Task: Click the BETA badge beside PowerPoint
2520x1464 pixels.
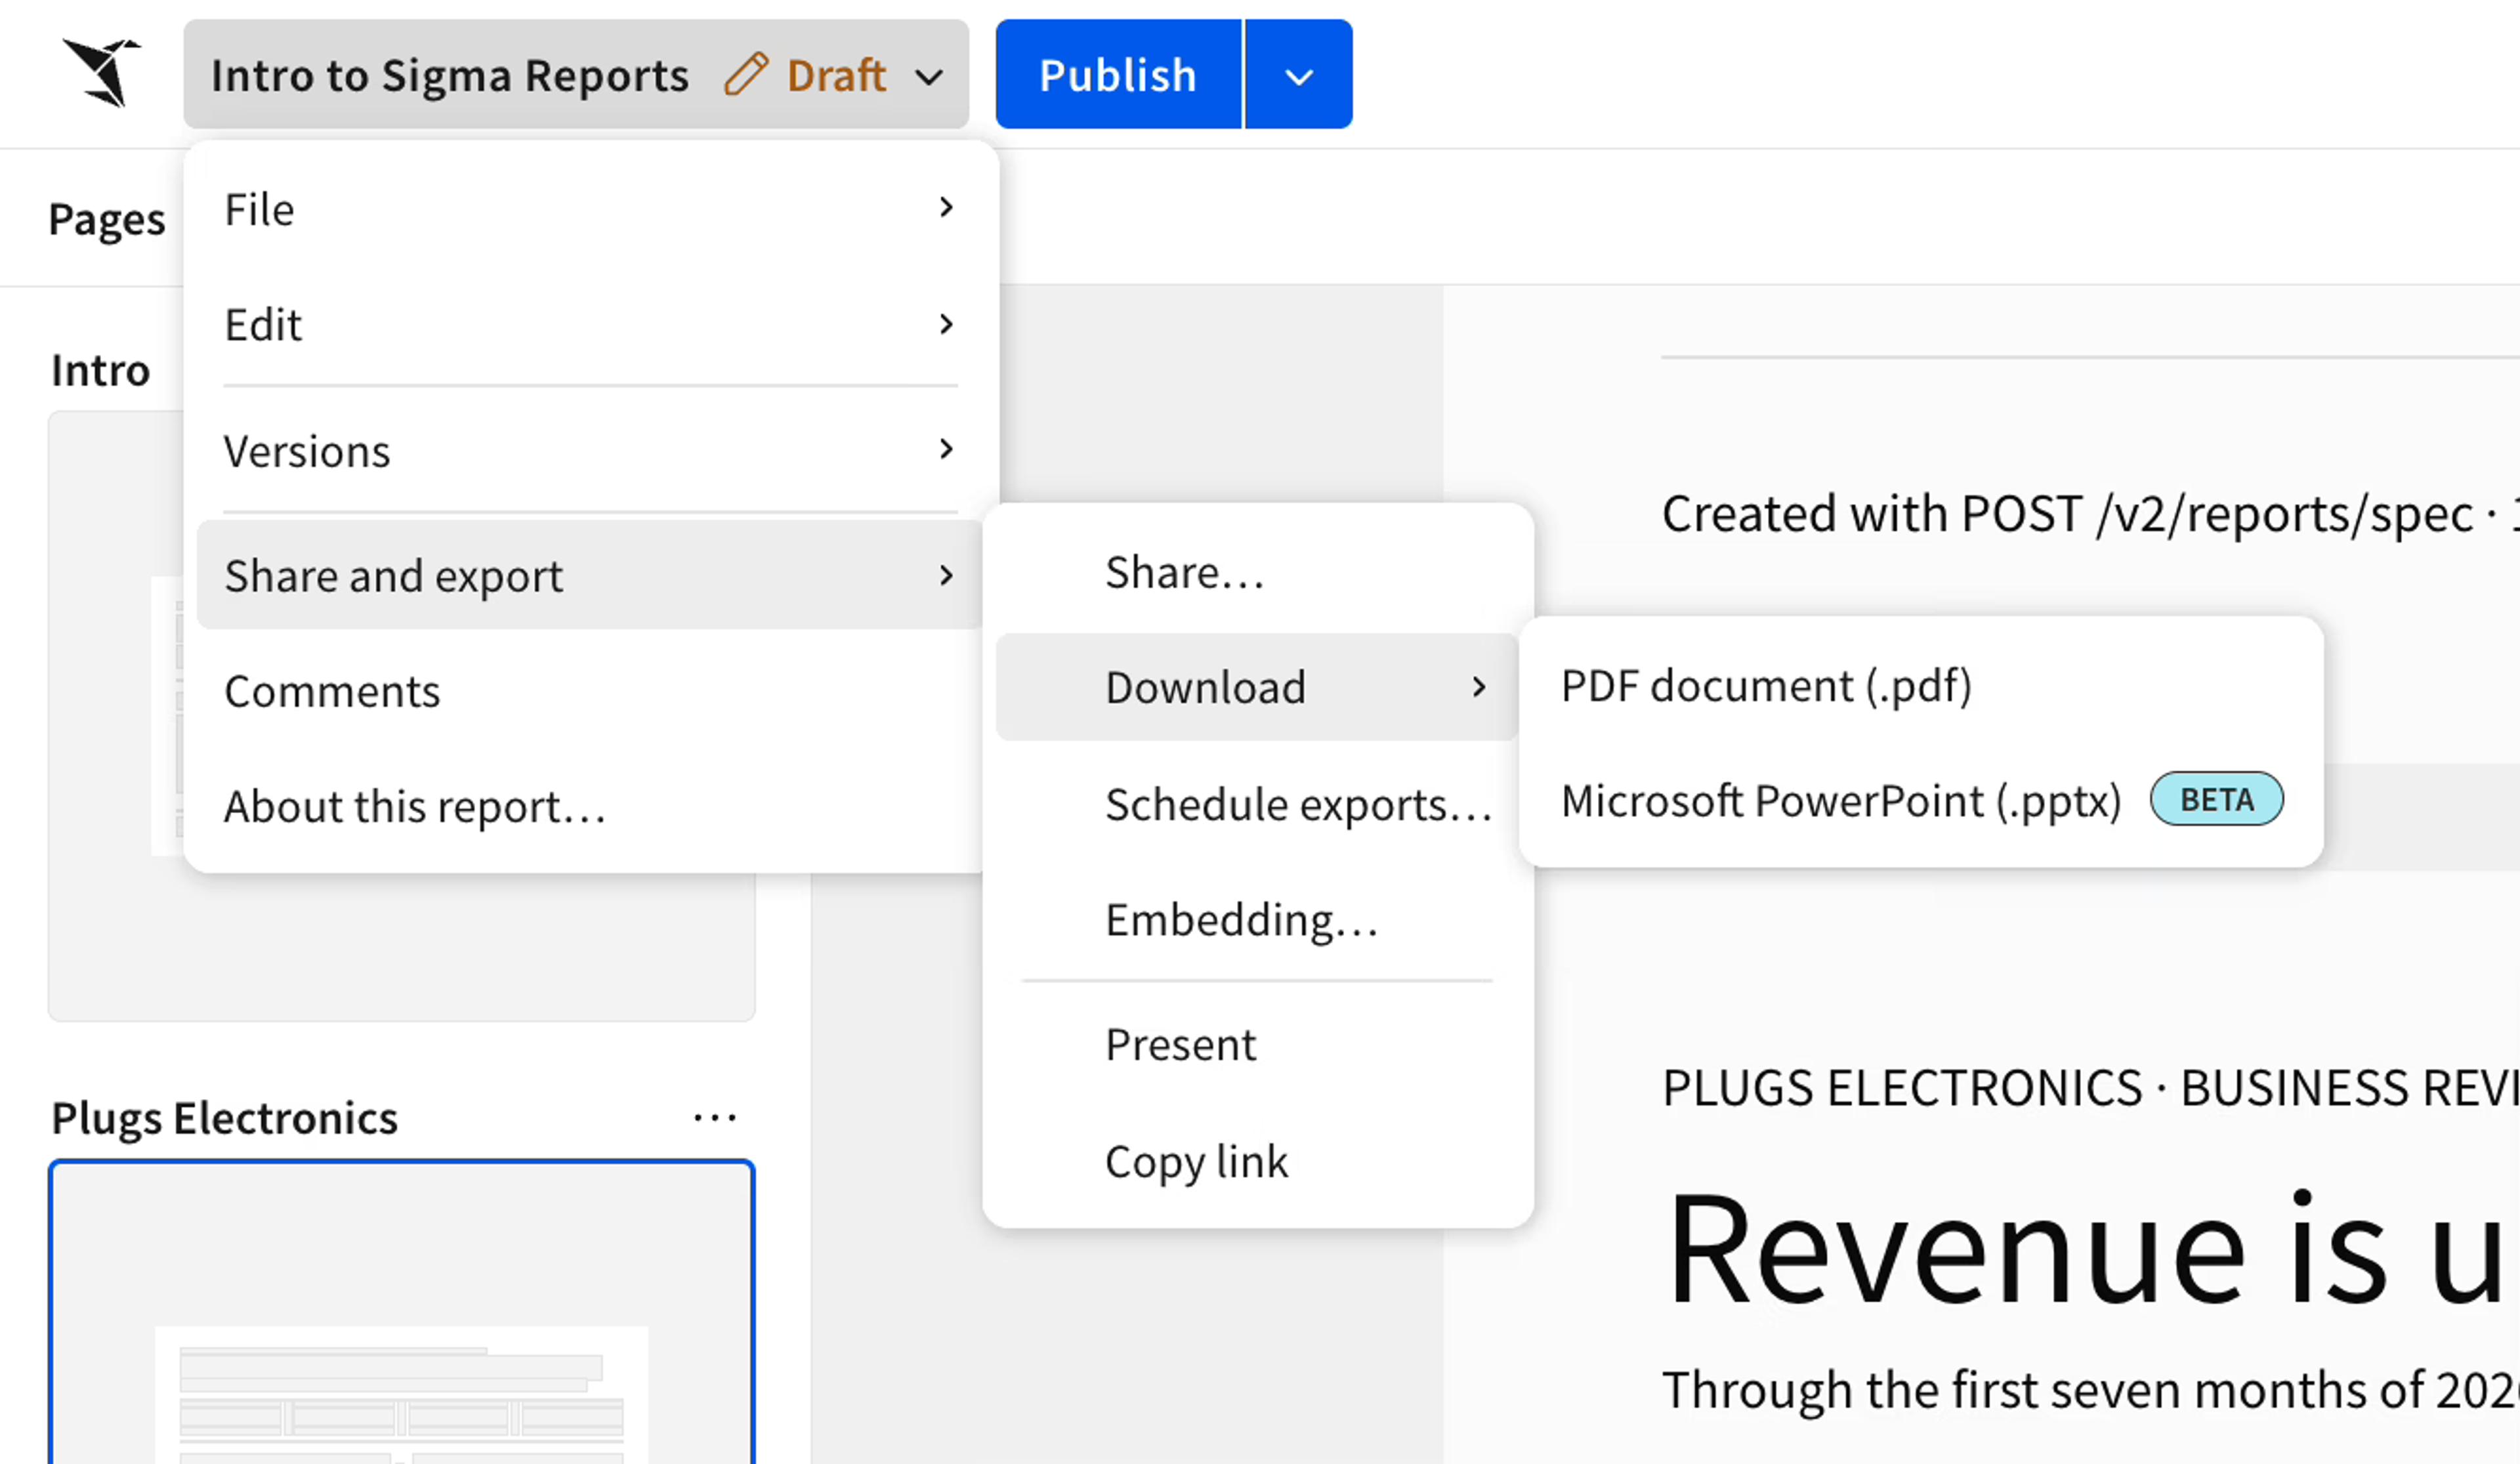Action: tap(2216, 799)
